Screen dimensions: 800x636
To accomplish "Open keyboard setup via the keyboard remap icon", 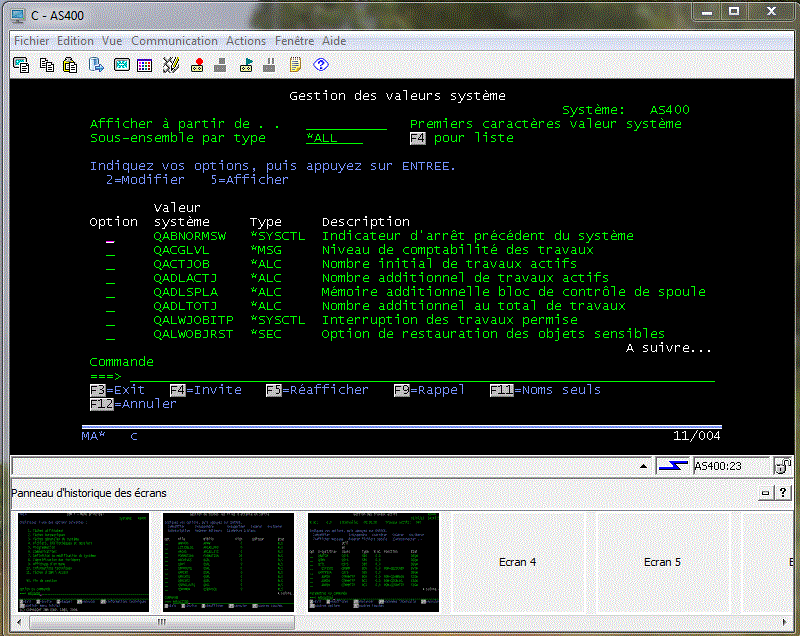I will [171, 63].
